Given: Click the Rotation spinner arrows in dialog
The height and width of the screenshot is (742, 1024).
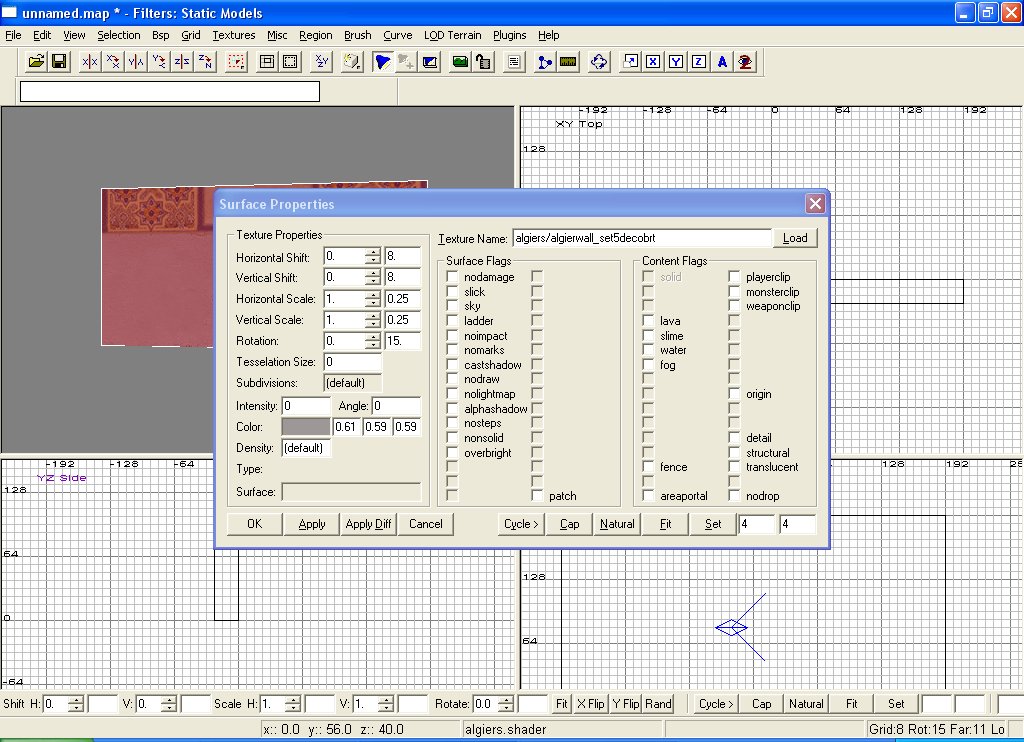Looking at the screenshot, I should (x=372, y=341).
